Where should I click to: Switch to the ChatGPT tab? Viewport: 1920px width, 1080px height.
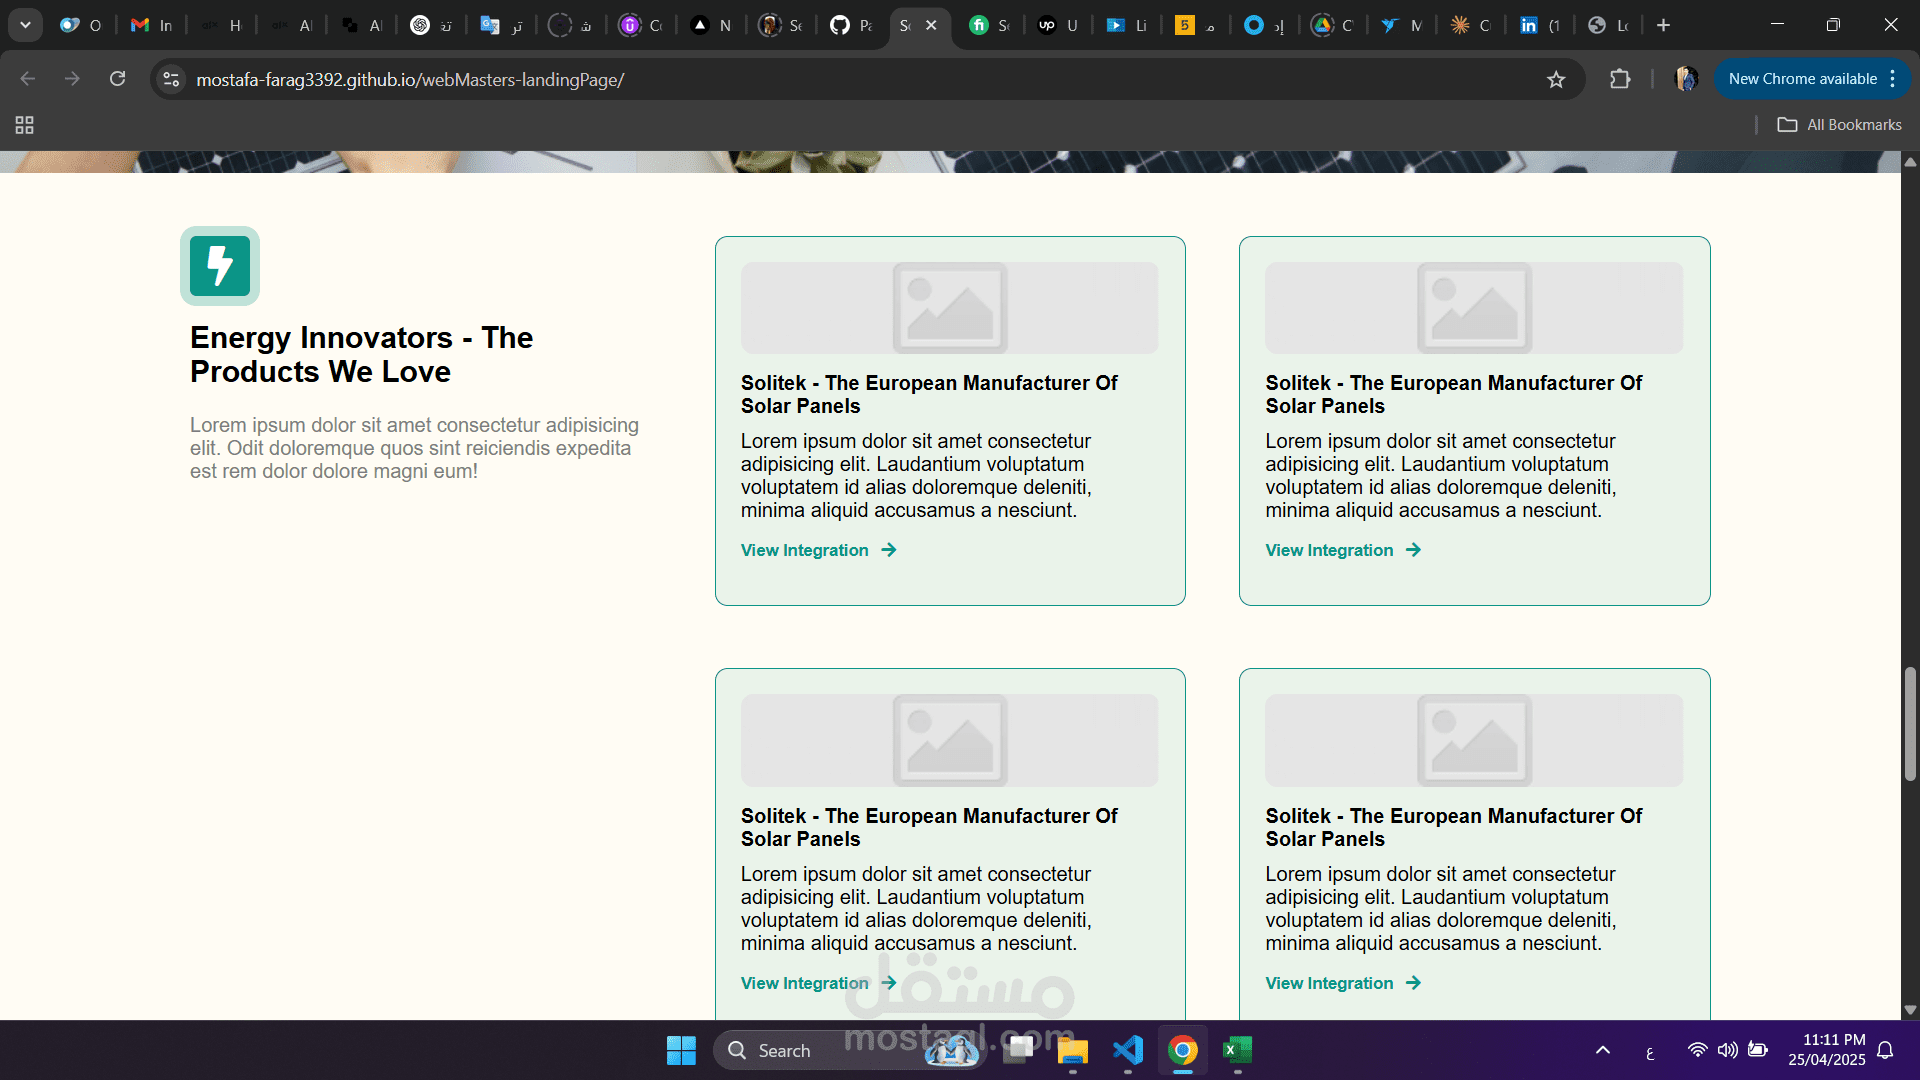pyautogui.click(x=432, y=25)
